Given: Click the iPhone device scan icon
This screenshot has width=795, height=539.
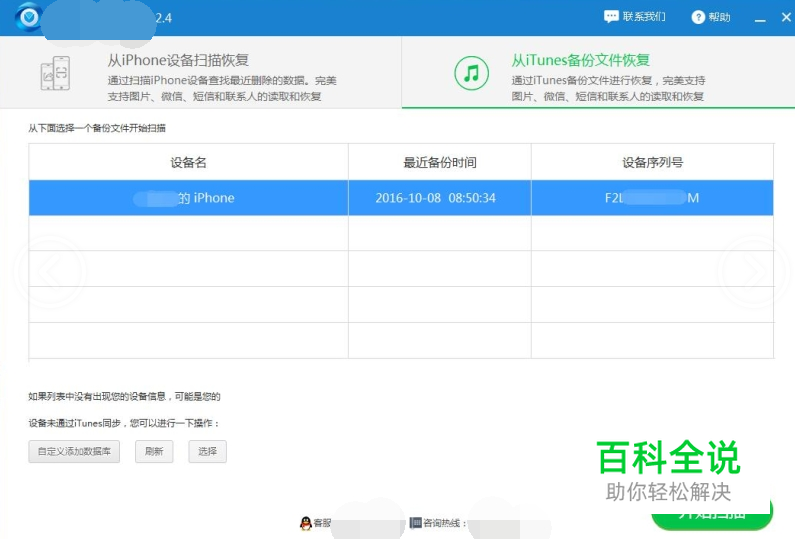Looking at the screenshot, I should point(55,74).
